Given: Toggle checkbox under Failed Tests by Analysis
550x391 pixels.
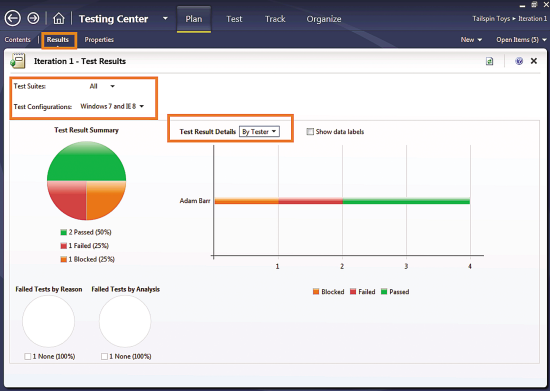Looking at the screenshot, I should point(104,356).
